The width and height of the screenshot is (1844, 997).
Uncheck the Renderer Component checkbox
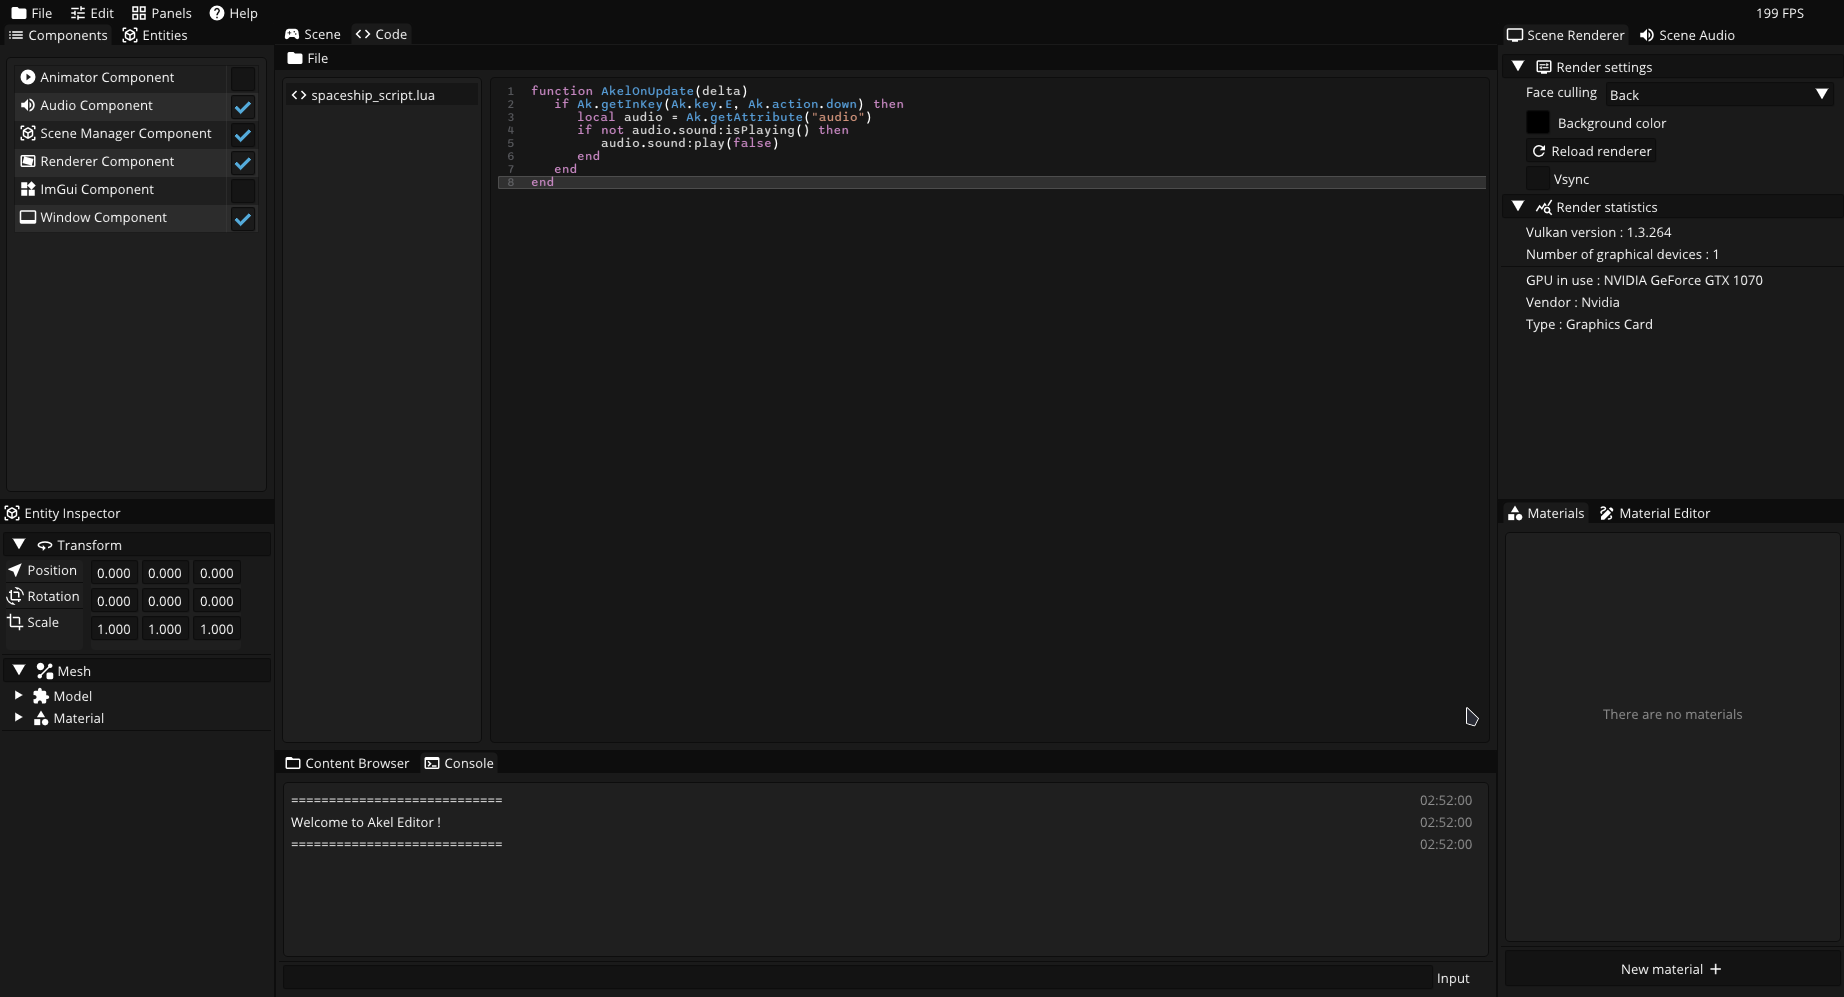(x=243, y=163)
